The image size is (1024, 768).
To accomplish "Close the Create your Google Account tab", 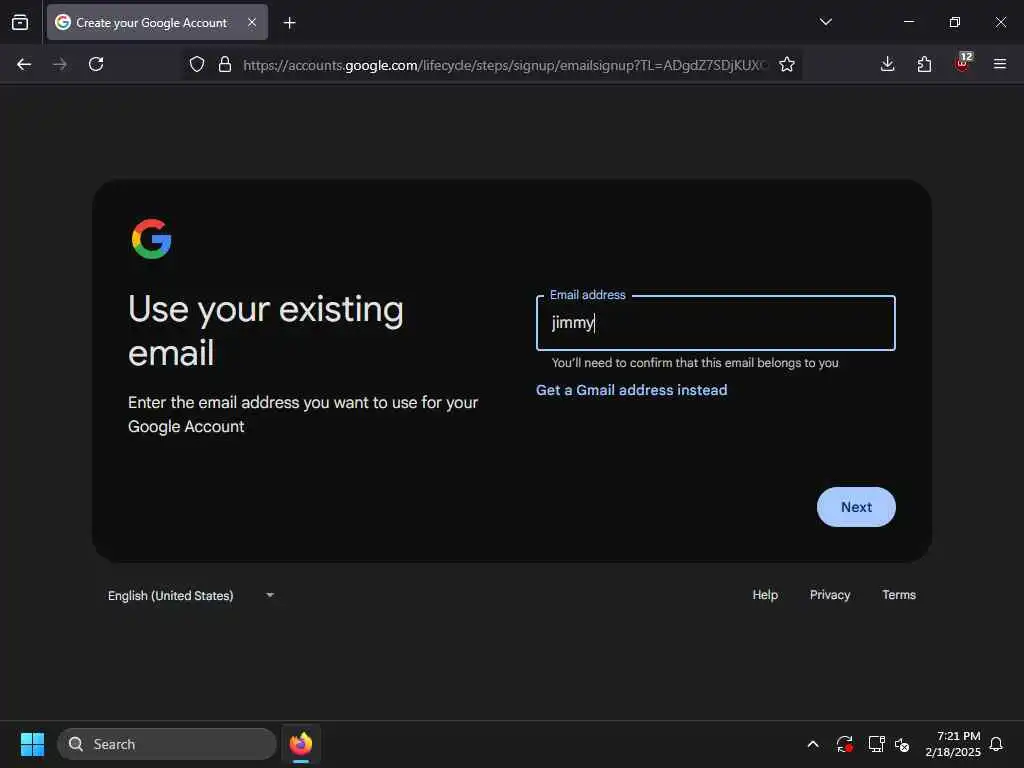I will pyautogui.click(x=251, y=22).
